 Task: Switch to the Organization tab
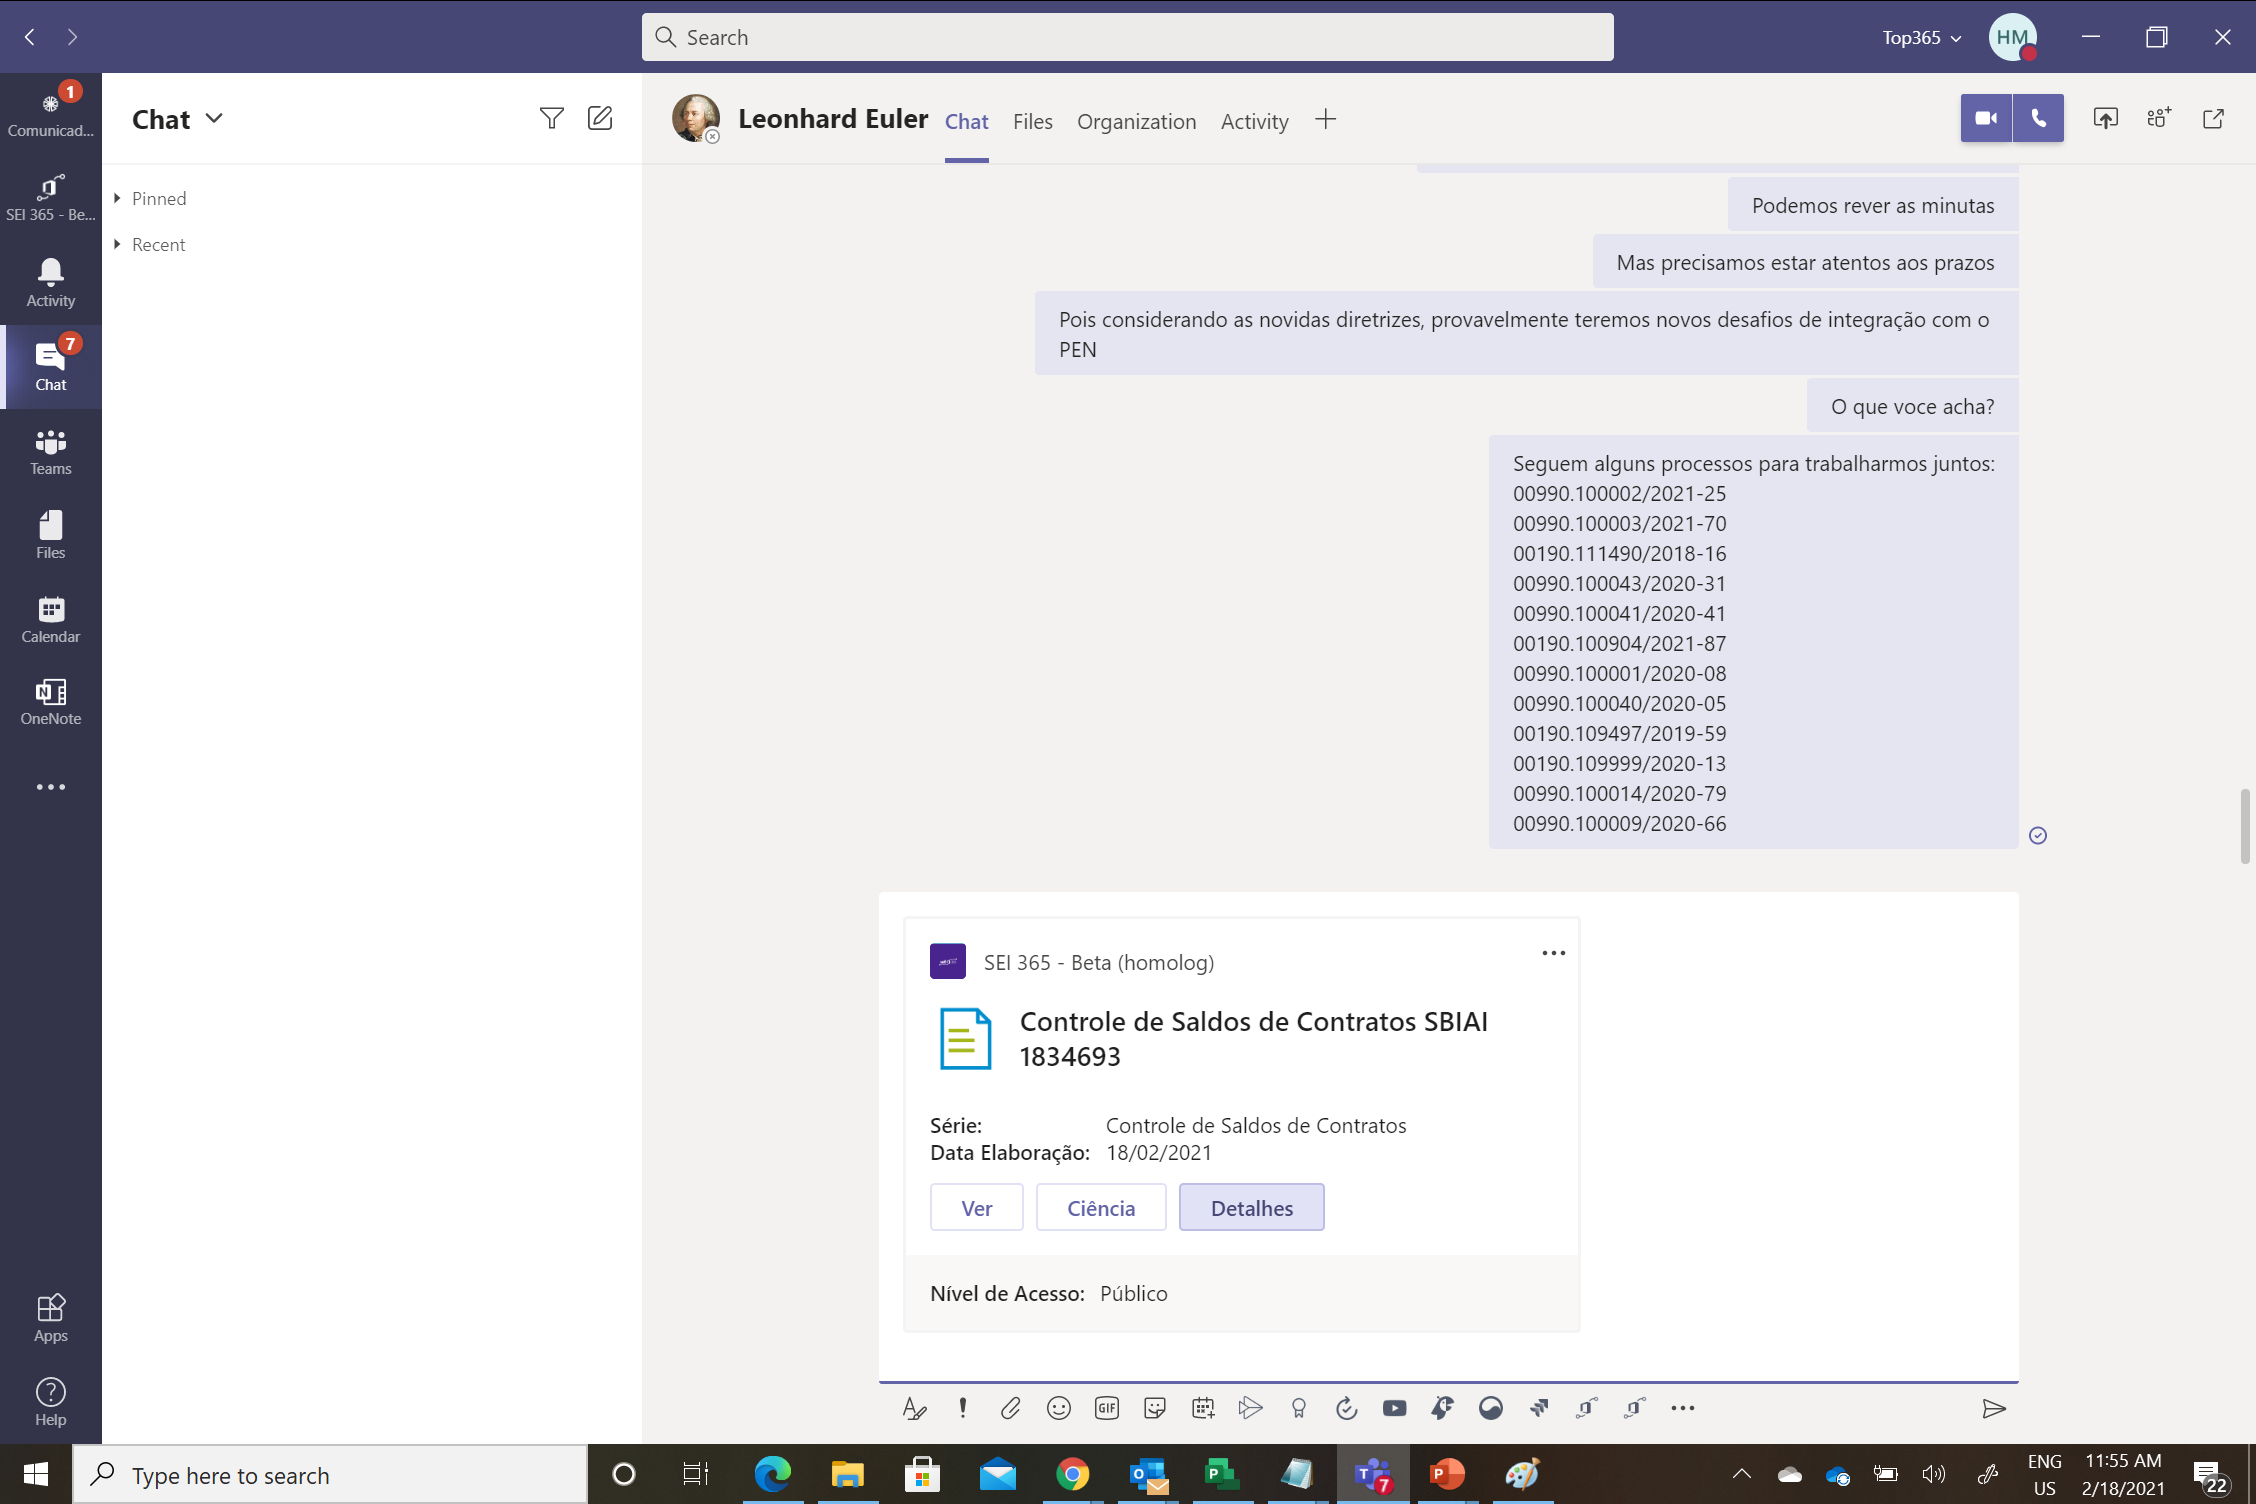[1136, 122]
